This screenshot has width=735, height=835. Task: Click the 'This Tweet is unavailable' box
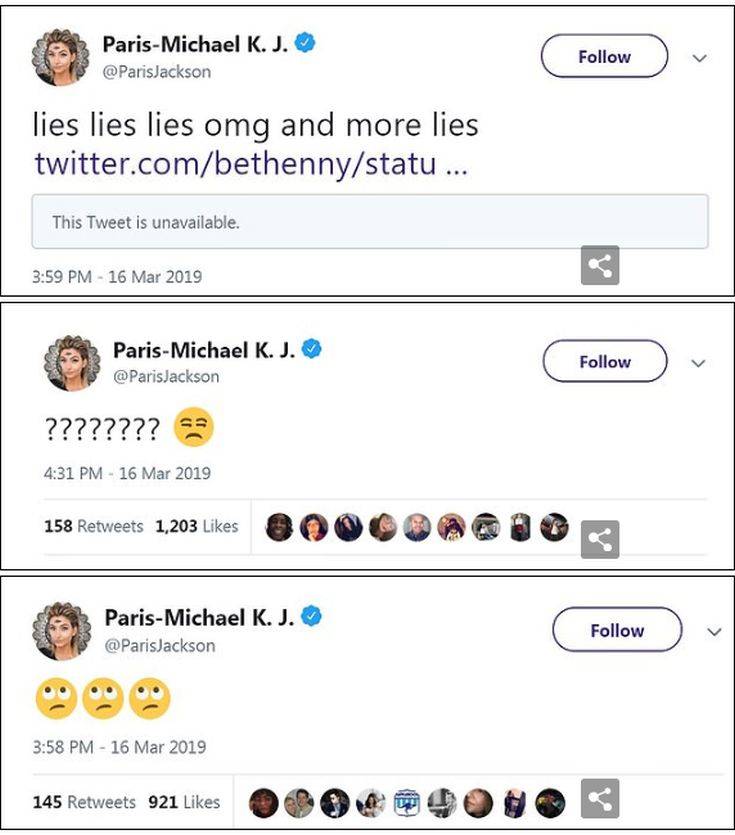pyautogui.click(x=369, y=222)
